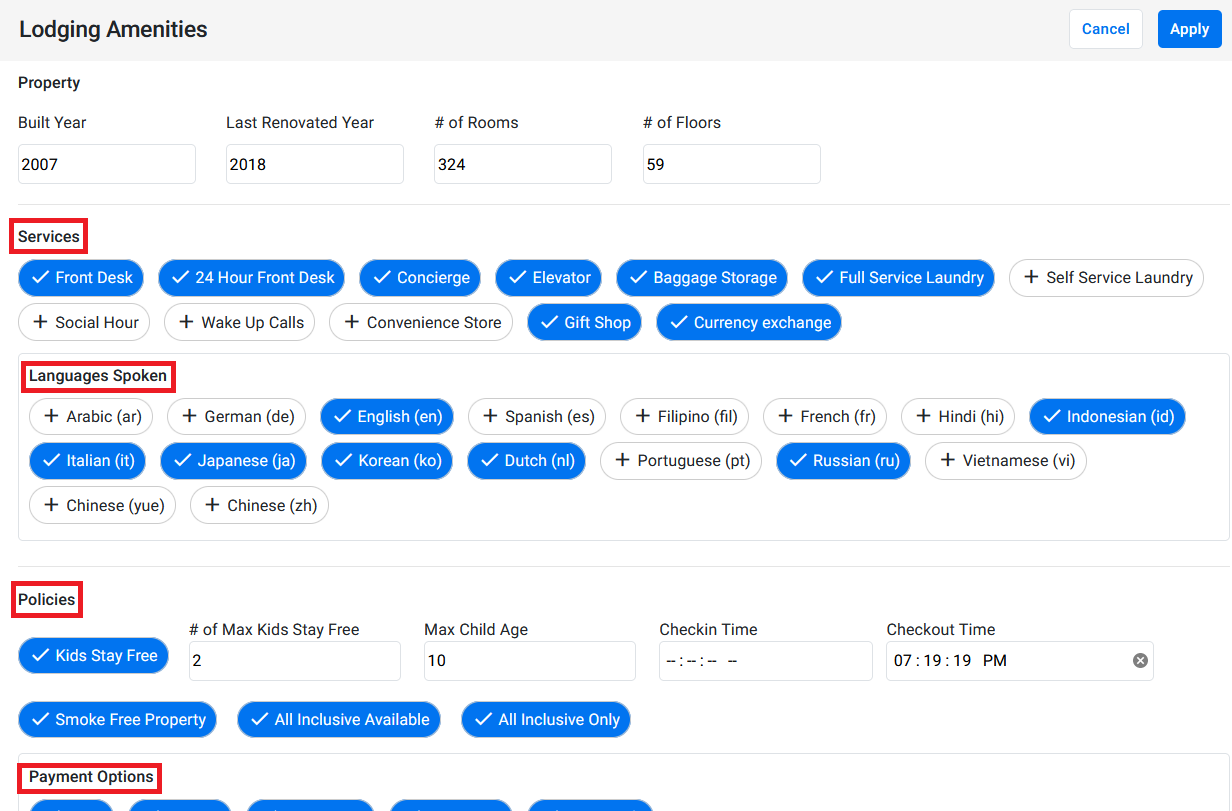
Task: Click the Property section label
Action: click(x=49, y=83)
